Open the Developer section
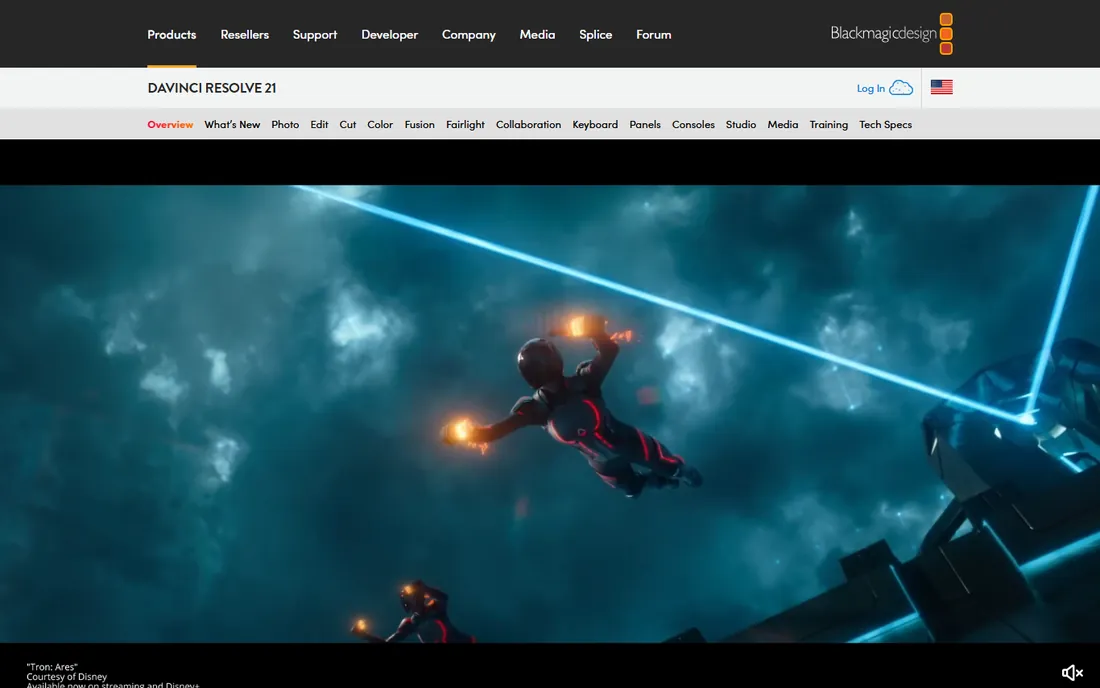 (x=389, y=34)
